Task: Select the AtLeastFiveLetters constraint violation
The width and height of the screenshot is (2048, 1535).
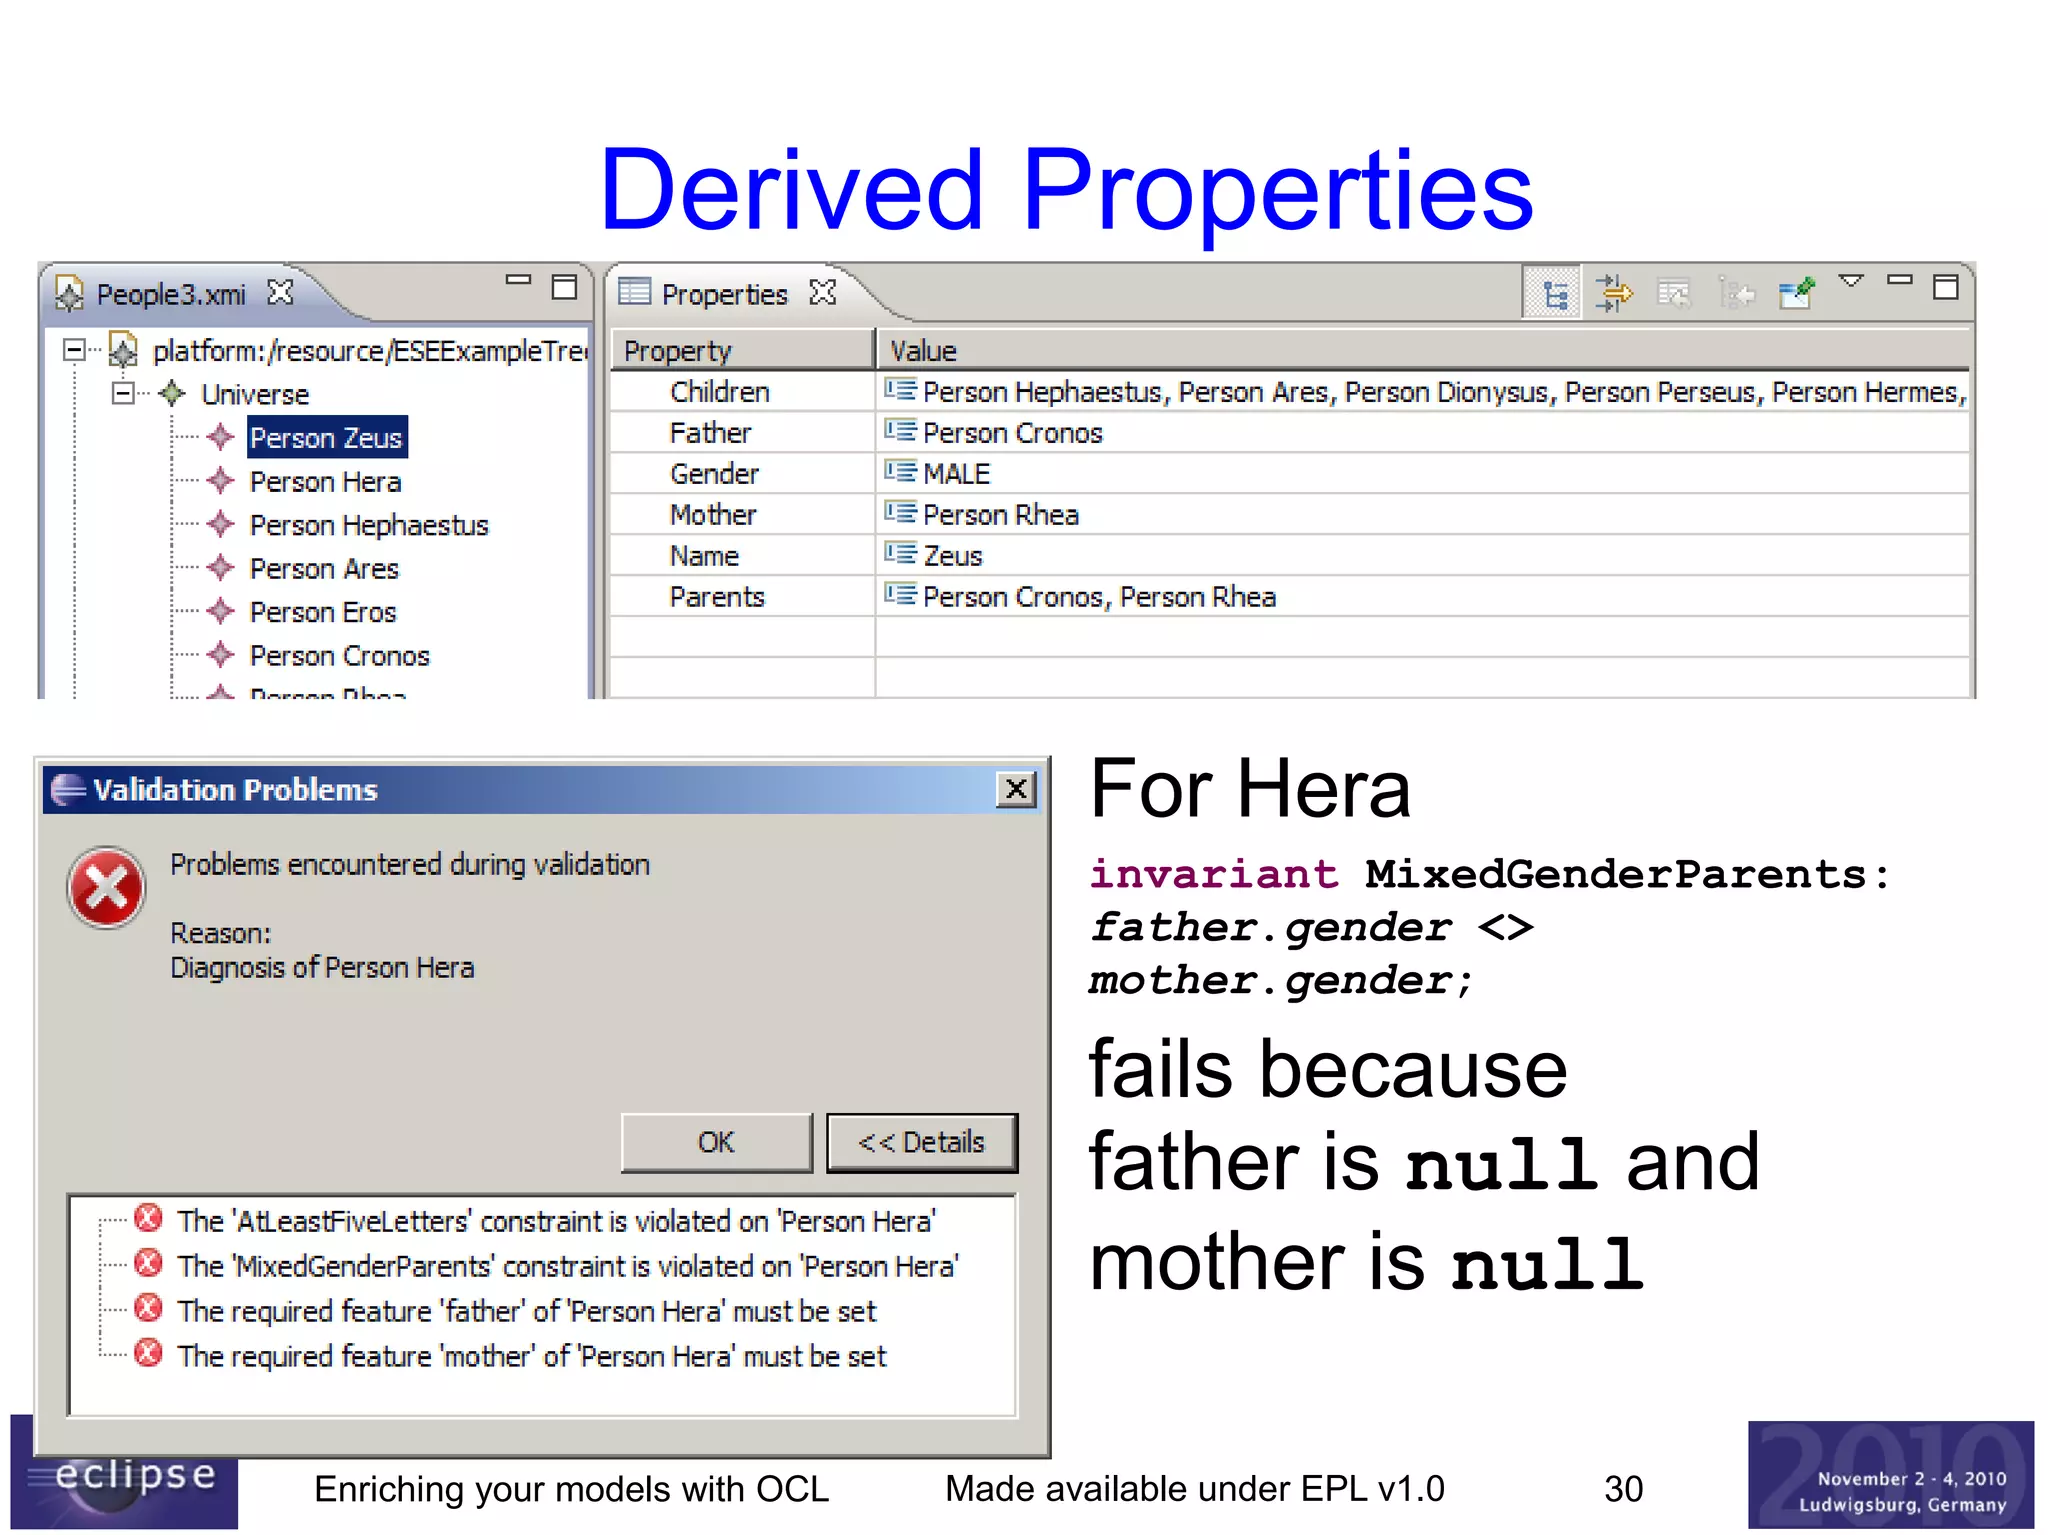Action: click(x=556, y=1221)
